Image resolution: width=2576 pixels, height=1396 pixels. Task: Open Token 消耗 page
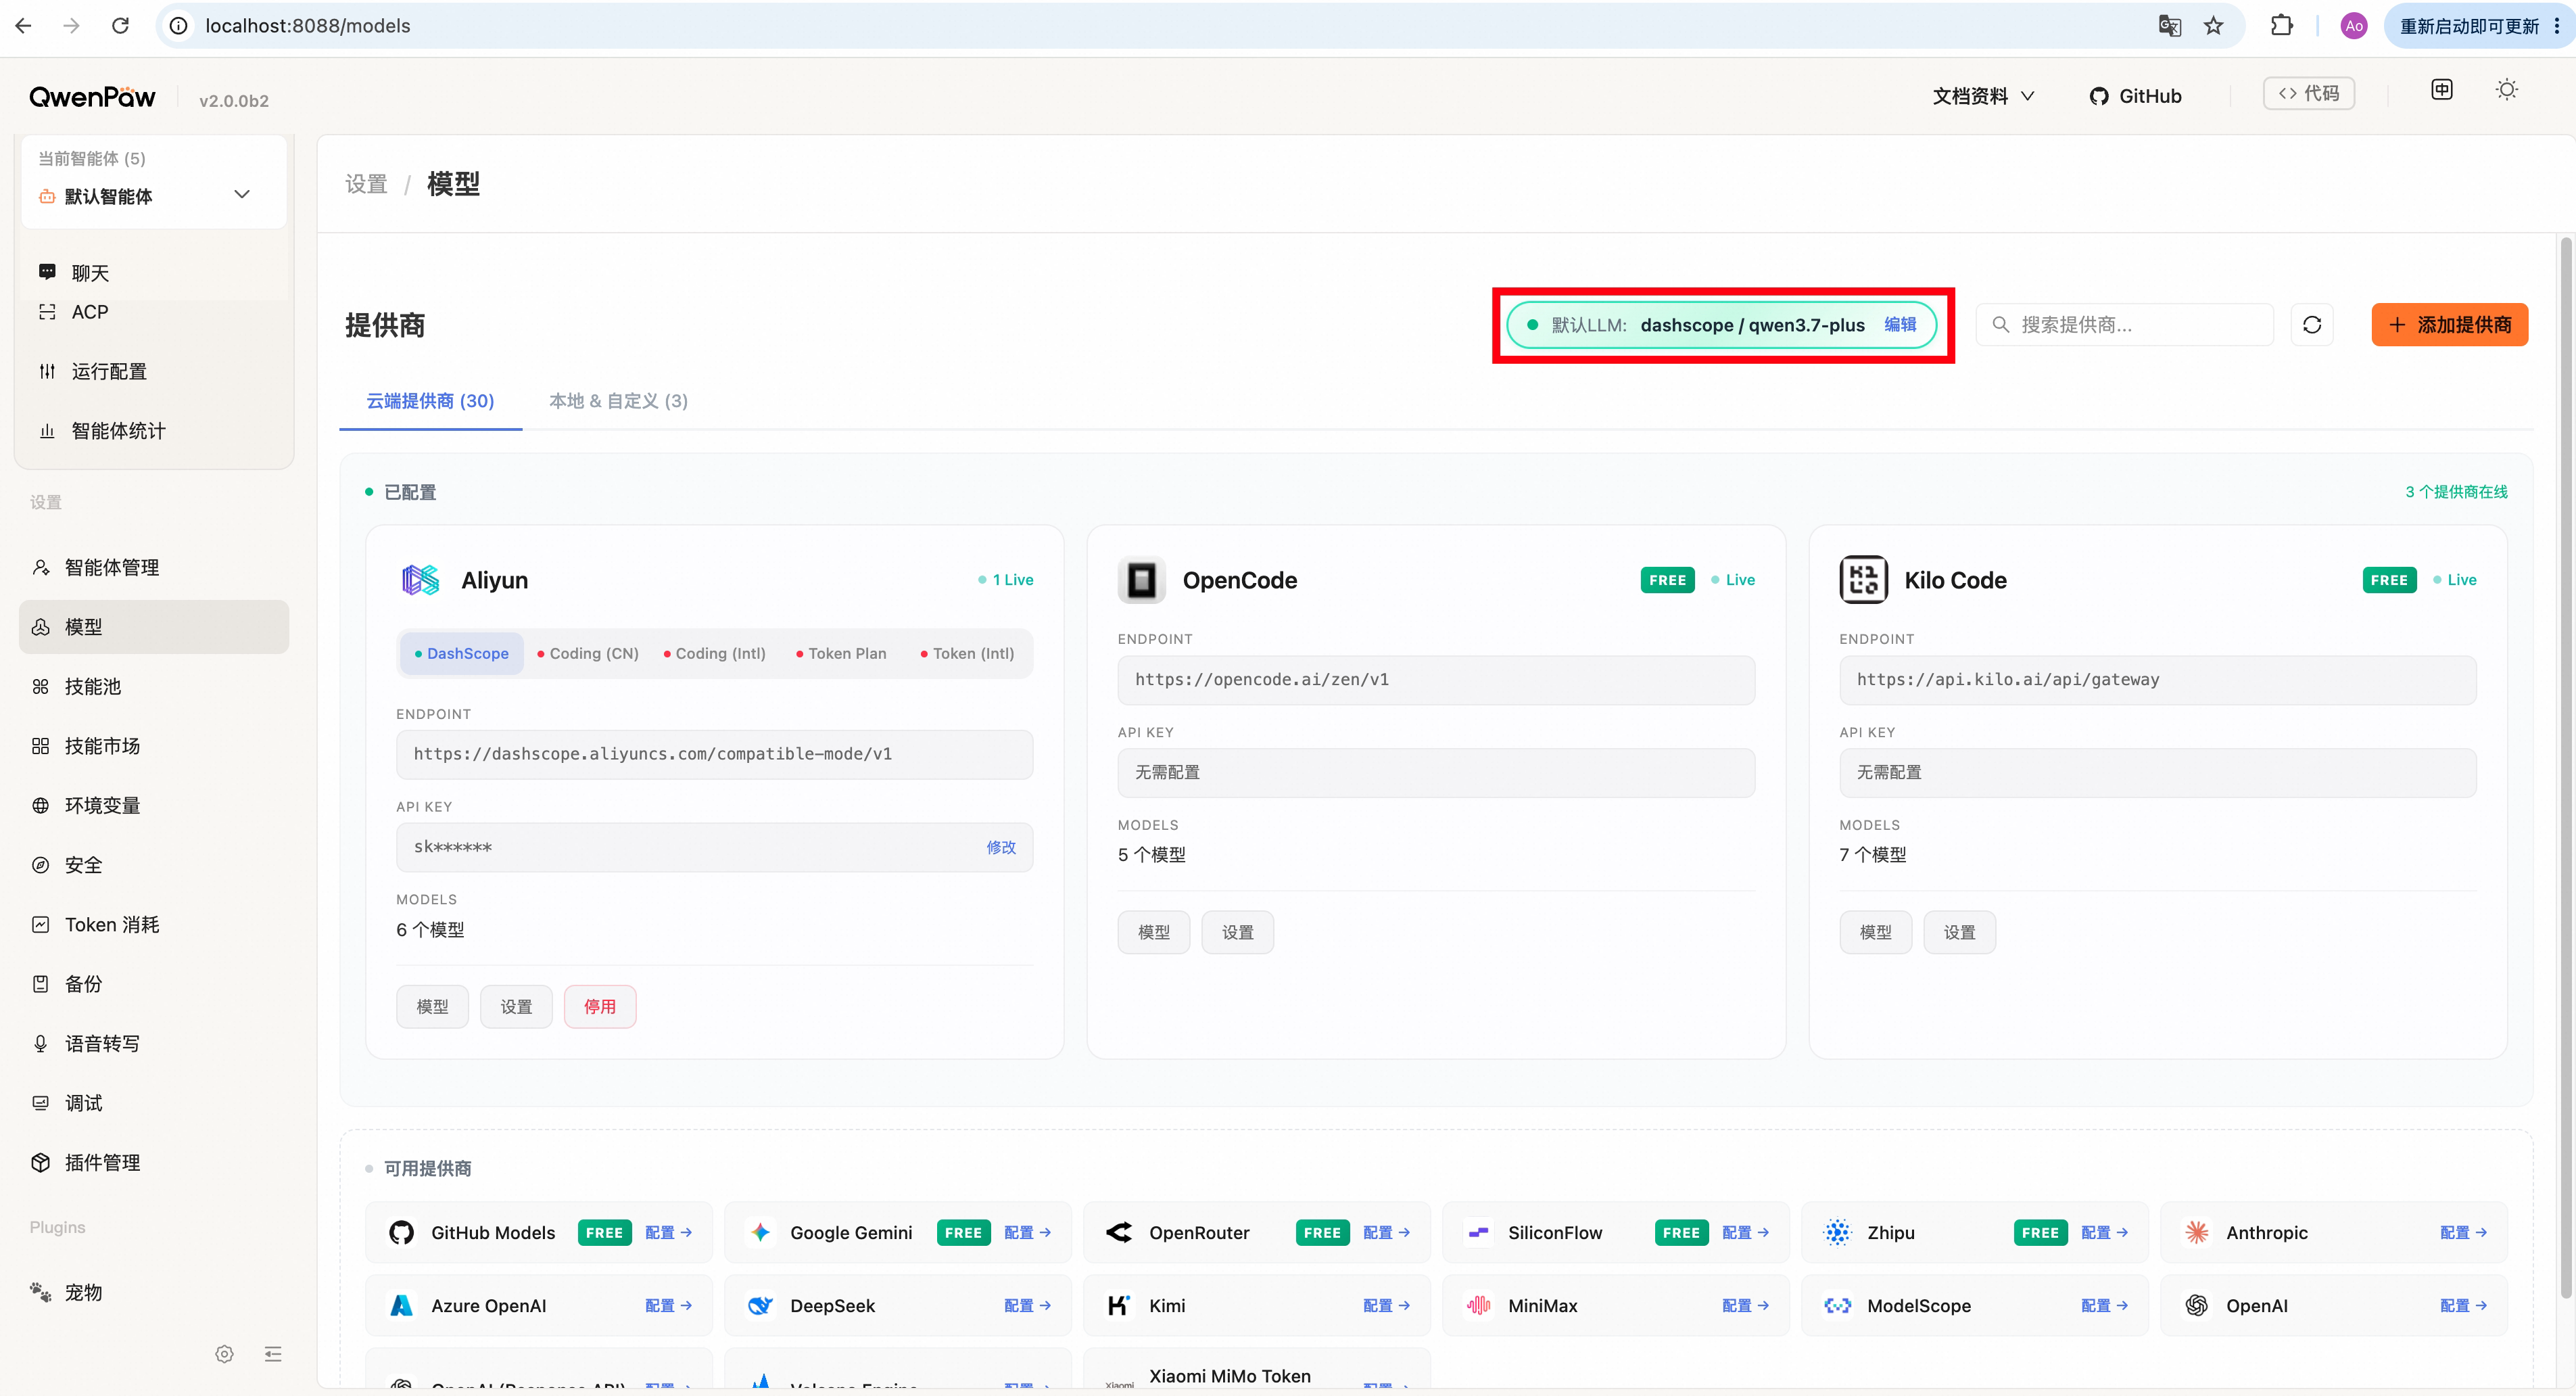(154, 925)
